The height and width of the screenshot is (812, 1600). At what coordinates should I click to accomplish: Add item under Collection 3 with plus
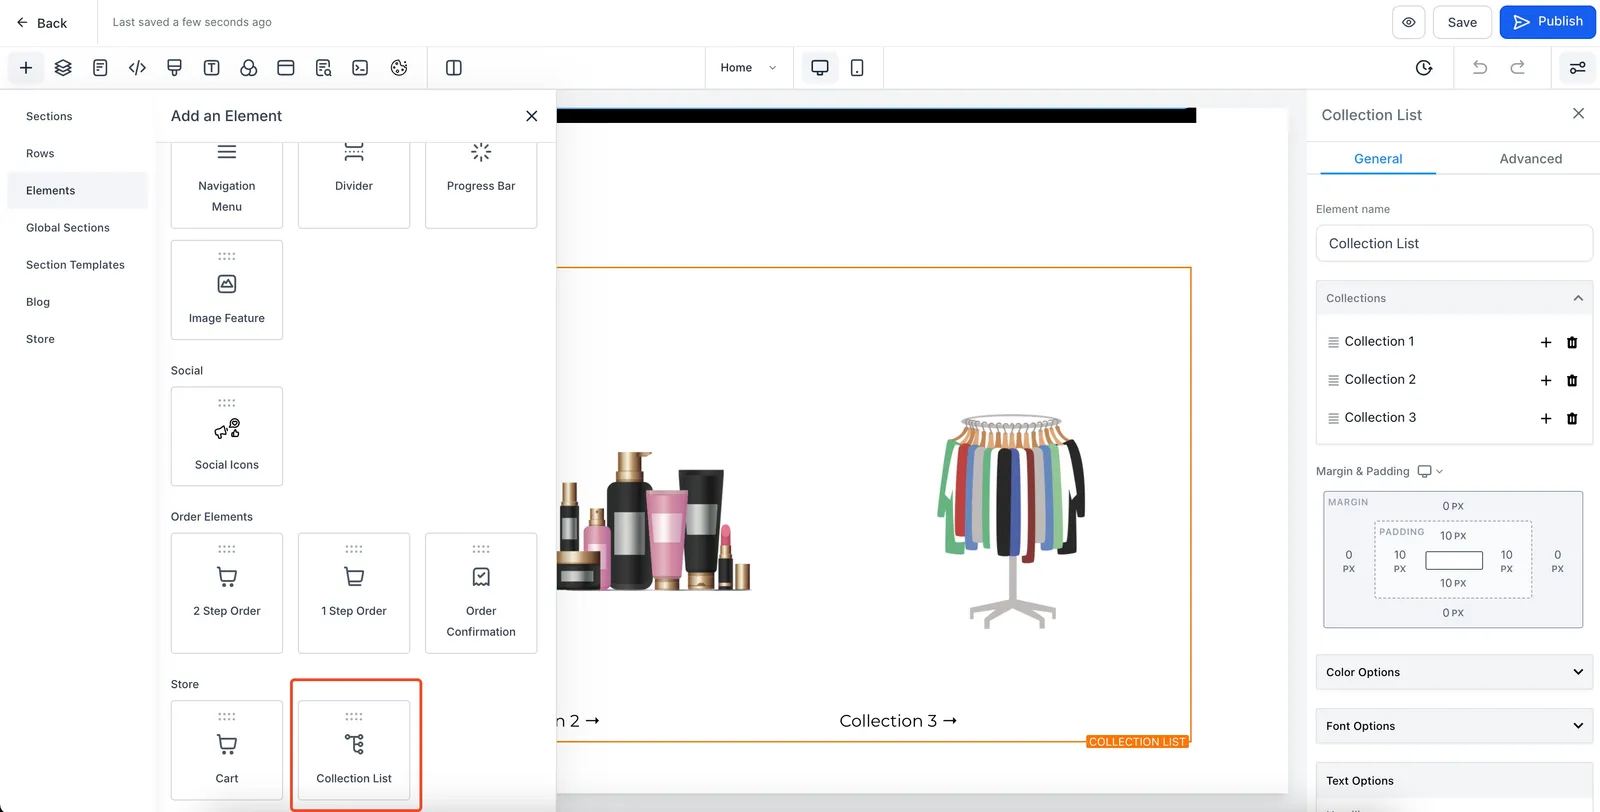(x=1546, y=418)
